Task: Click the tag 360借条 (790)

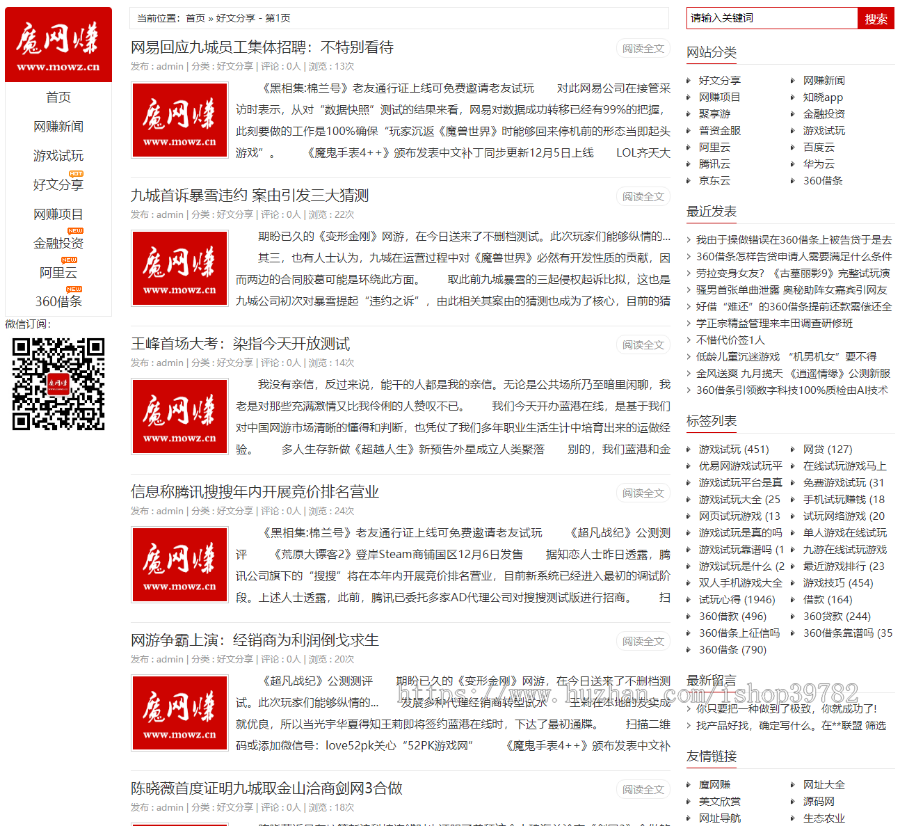Action: 732,650
